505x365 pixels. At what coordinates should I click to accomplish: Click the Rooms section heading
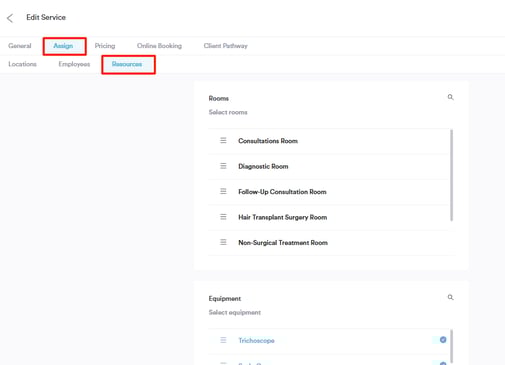point(219,98)
